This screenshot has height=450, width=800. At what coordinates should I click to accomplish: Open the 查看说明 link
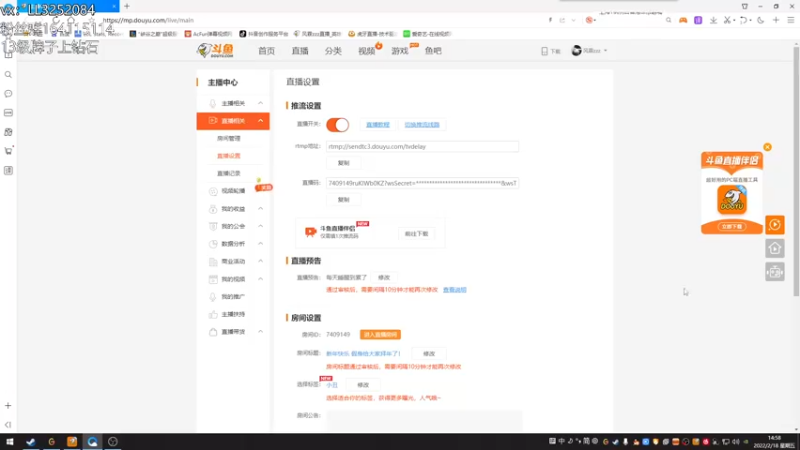click(x=455, y=290)
